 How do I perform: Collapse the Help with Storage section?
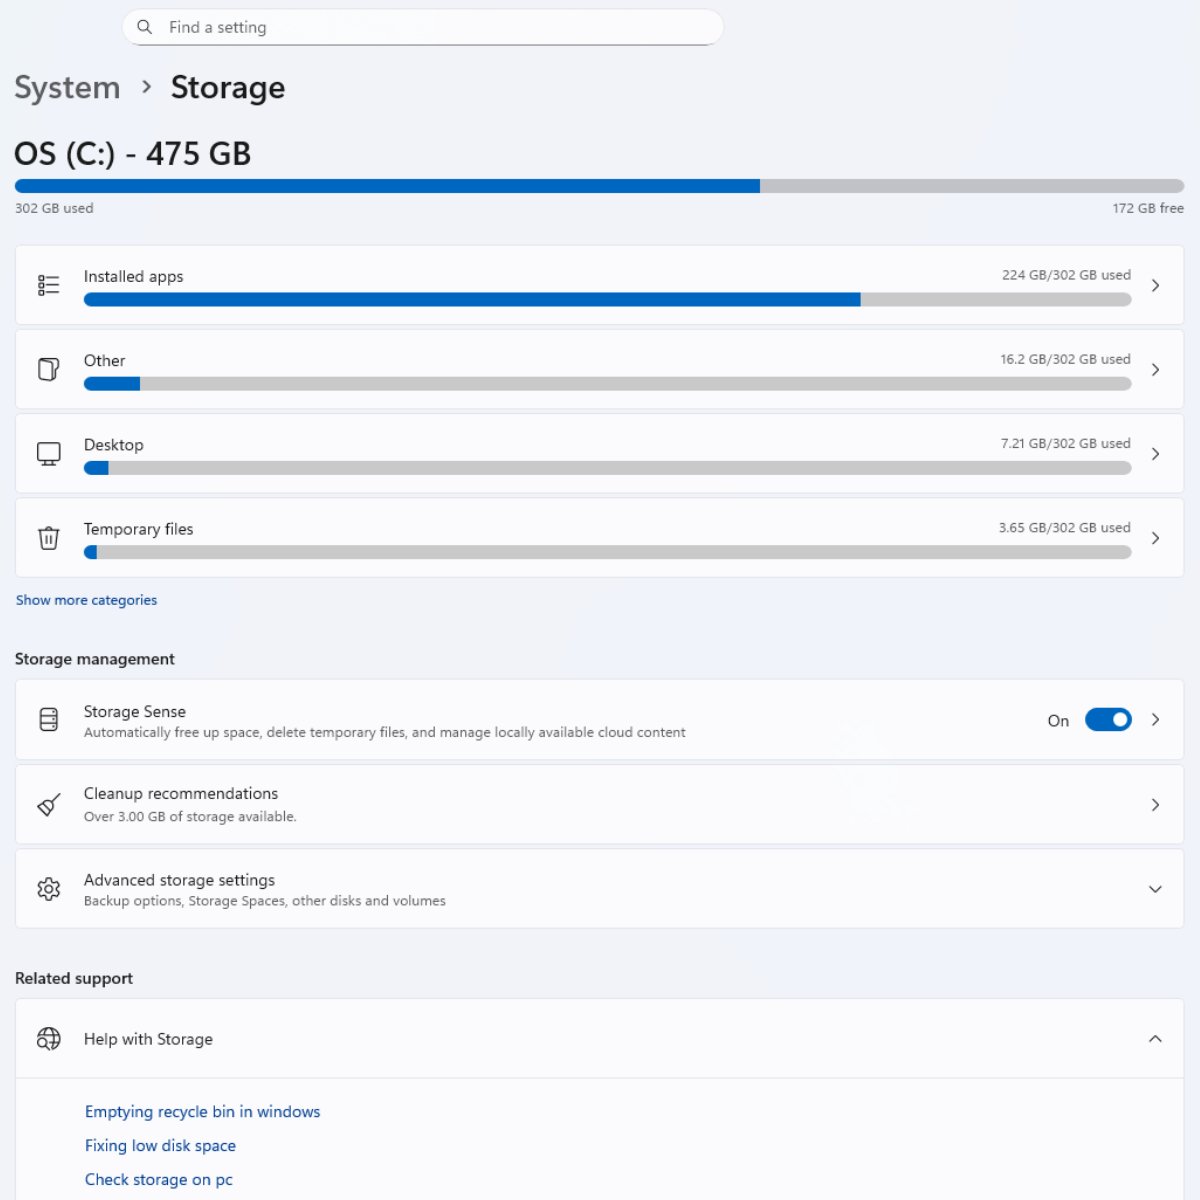click(1155, 1039)
